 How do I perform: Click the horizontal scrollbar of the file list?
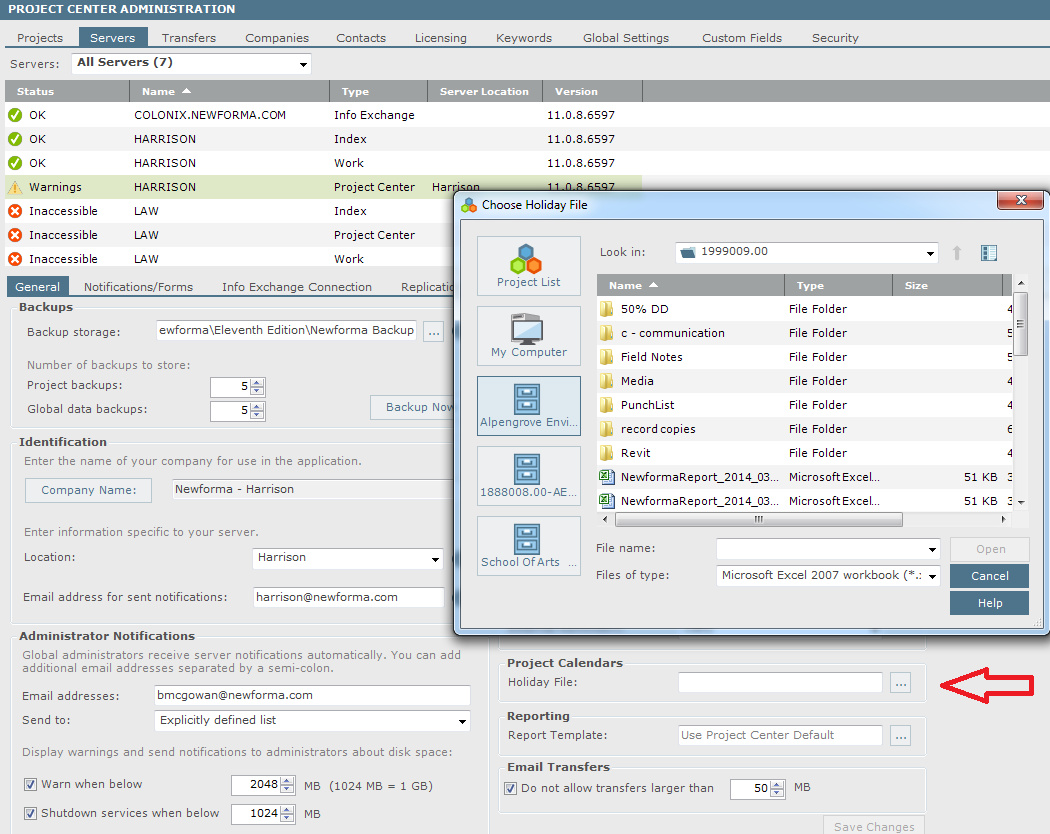point(759,520)
